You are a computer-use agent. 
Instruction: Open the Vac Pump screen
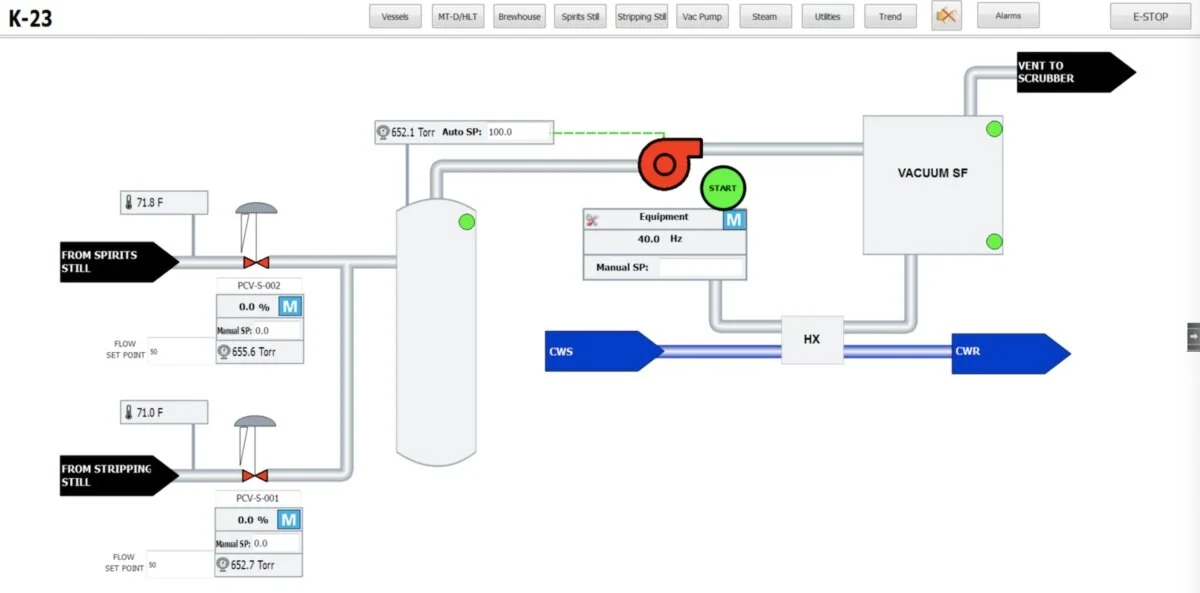[x=702, y=15]
